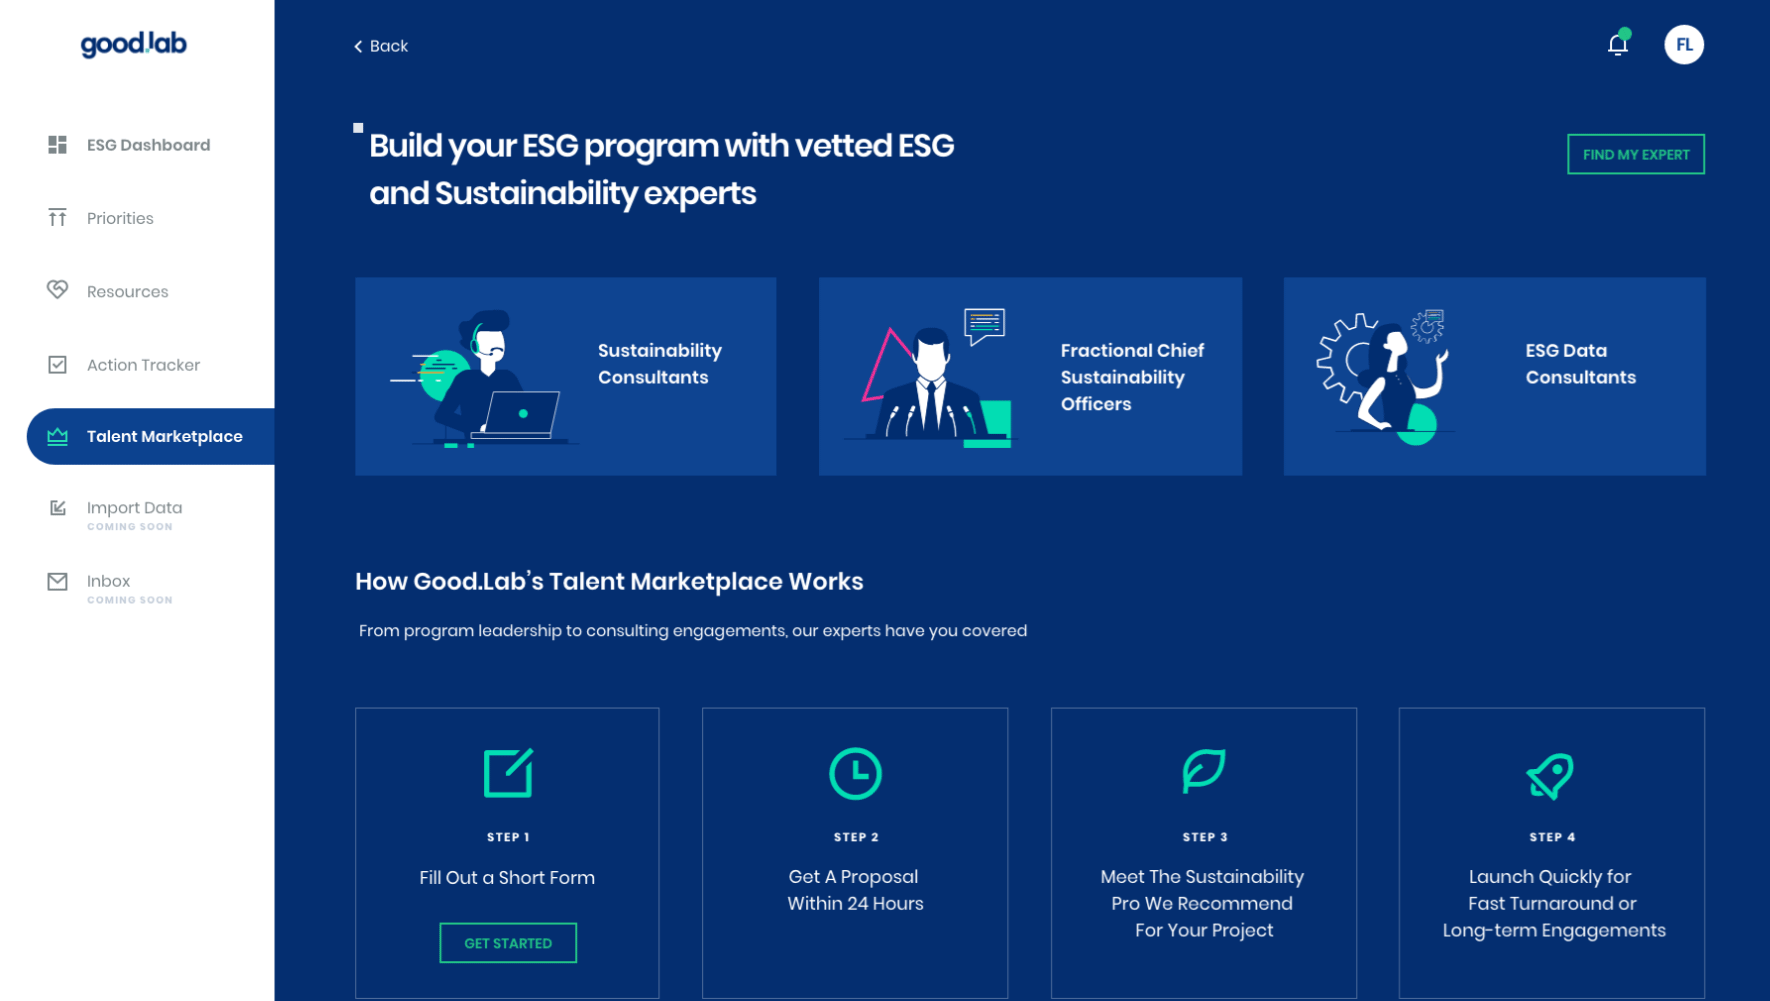Viewport: 1770px width, 1001px height.
Task: Open the ESG Data Consultants card title
Action: [1580, 364]
